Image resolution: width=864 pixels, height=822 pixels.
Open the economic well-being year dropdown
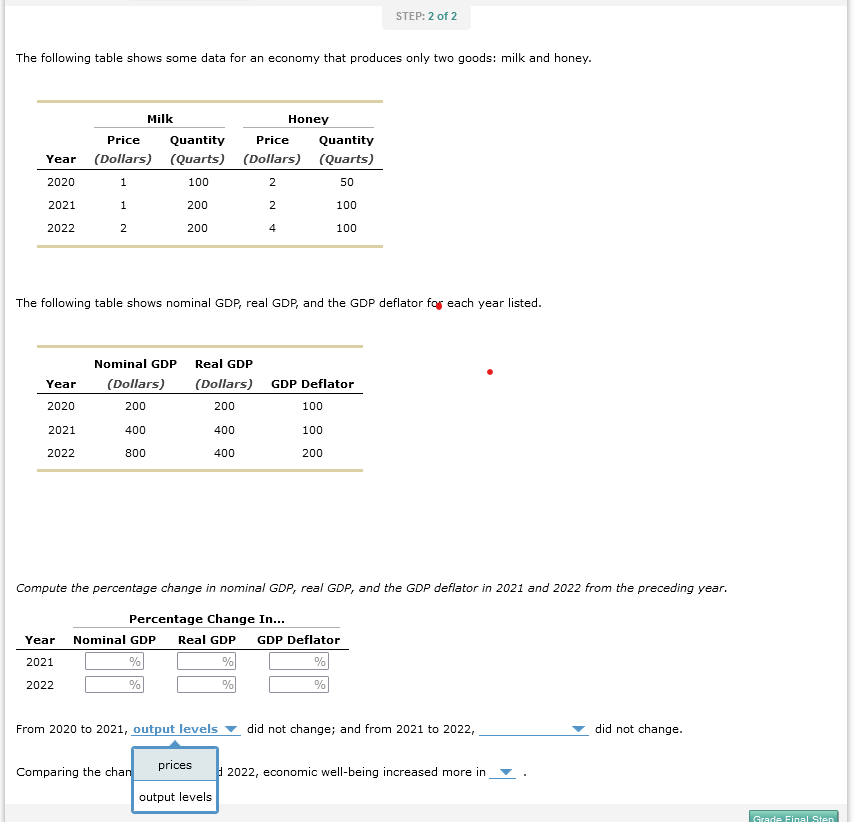click(x=503, y=772)
